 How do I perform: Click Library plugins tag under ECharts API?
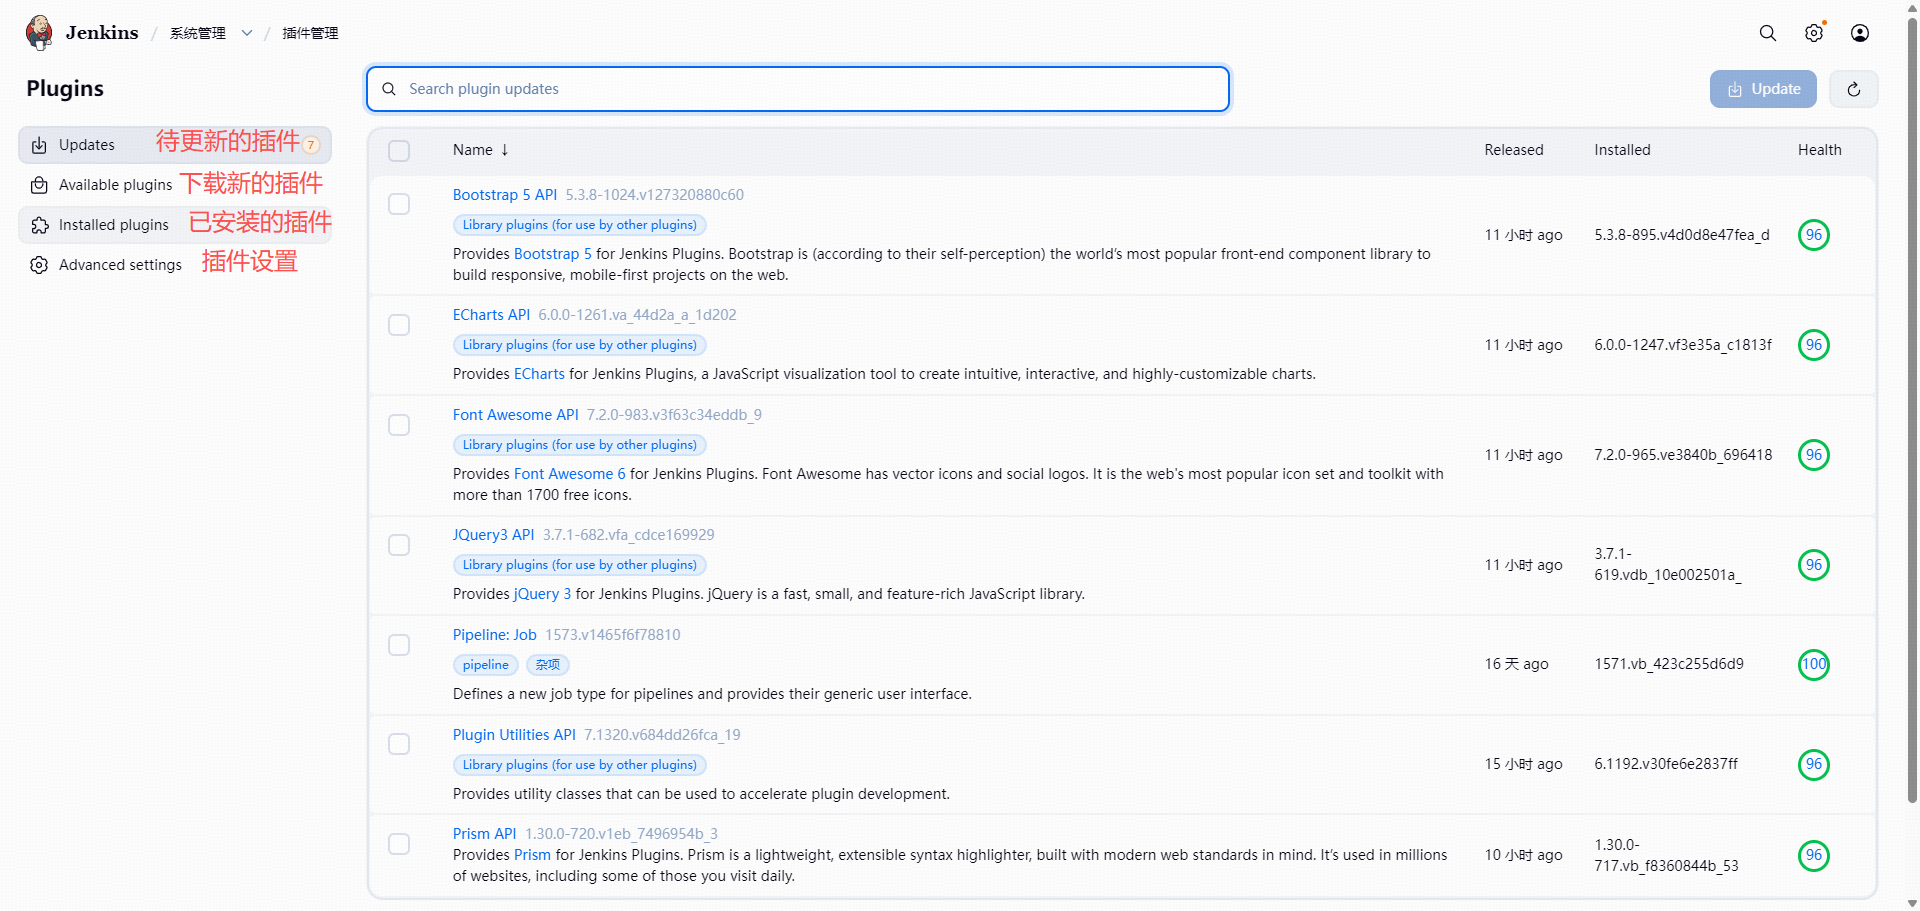(x=580, y=345)
